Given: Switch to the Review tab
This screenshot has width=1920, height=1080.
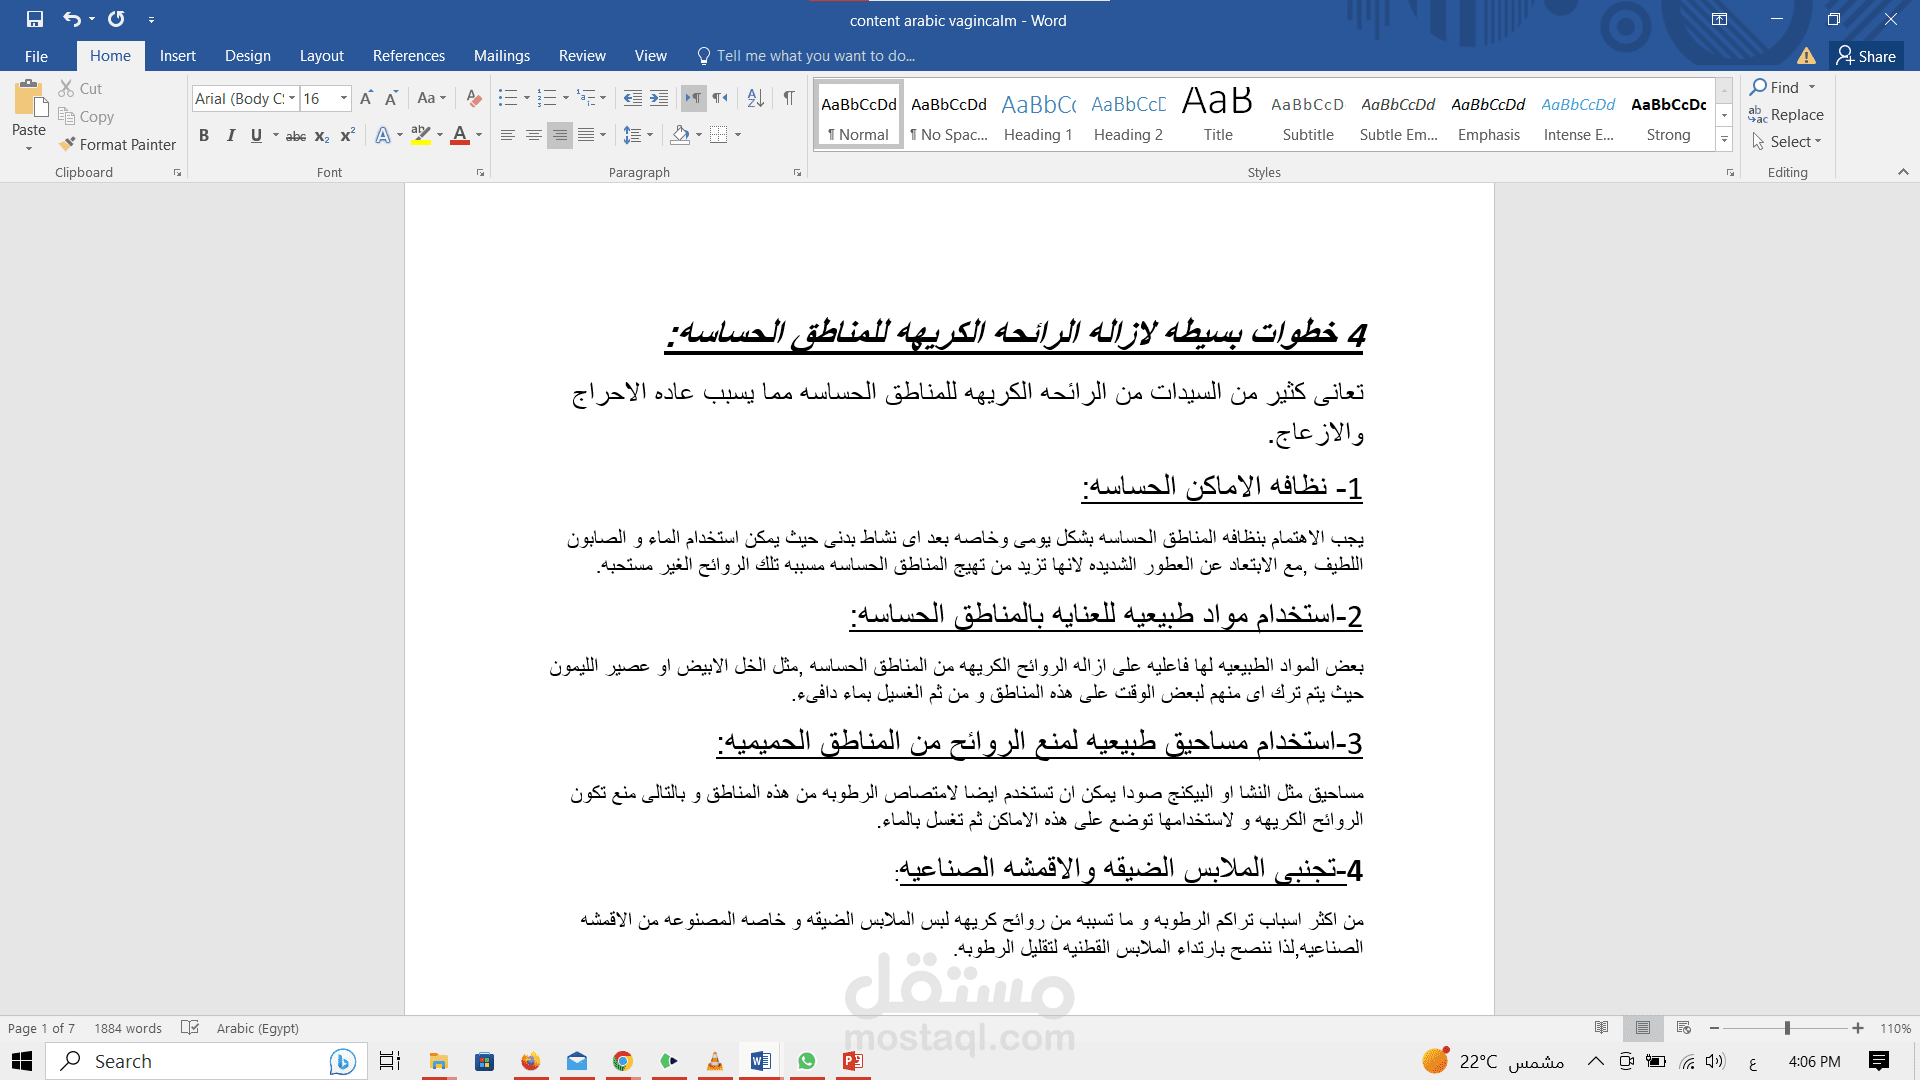Looking at the screenshot, I should pos(582,56).
